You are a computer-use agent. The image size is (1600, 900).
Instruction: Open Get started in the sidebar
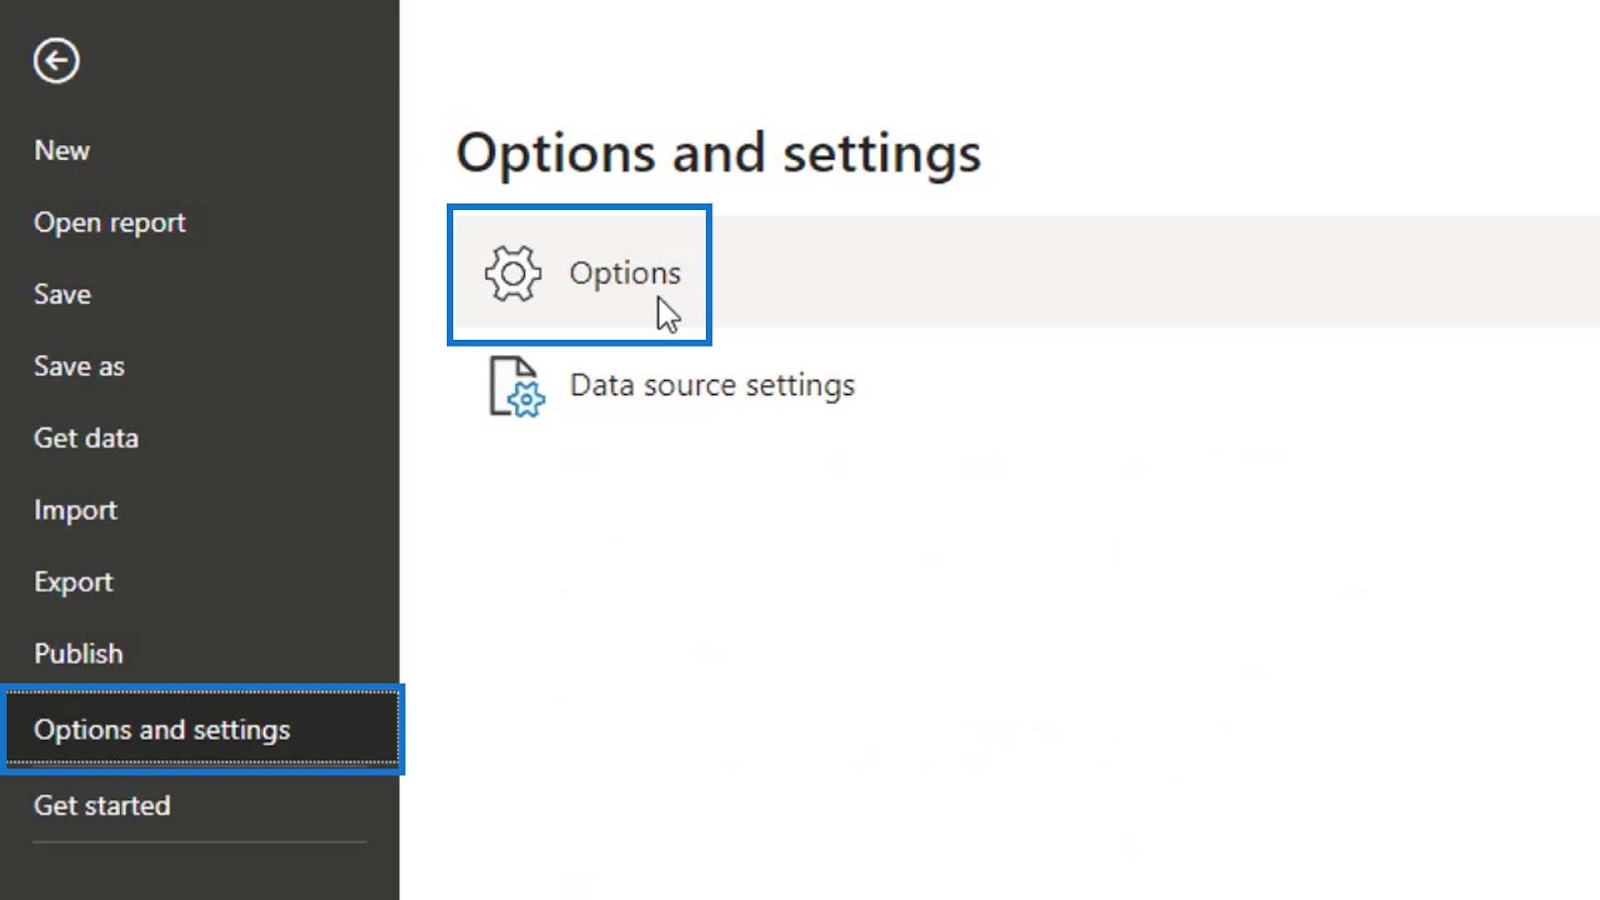click(x=102, y=805)
